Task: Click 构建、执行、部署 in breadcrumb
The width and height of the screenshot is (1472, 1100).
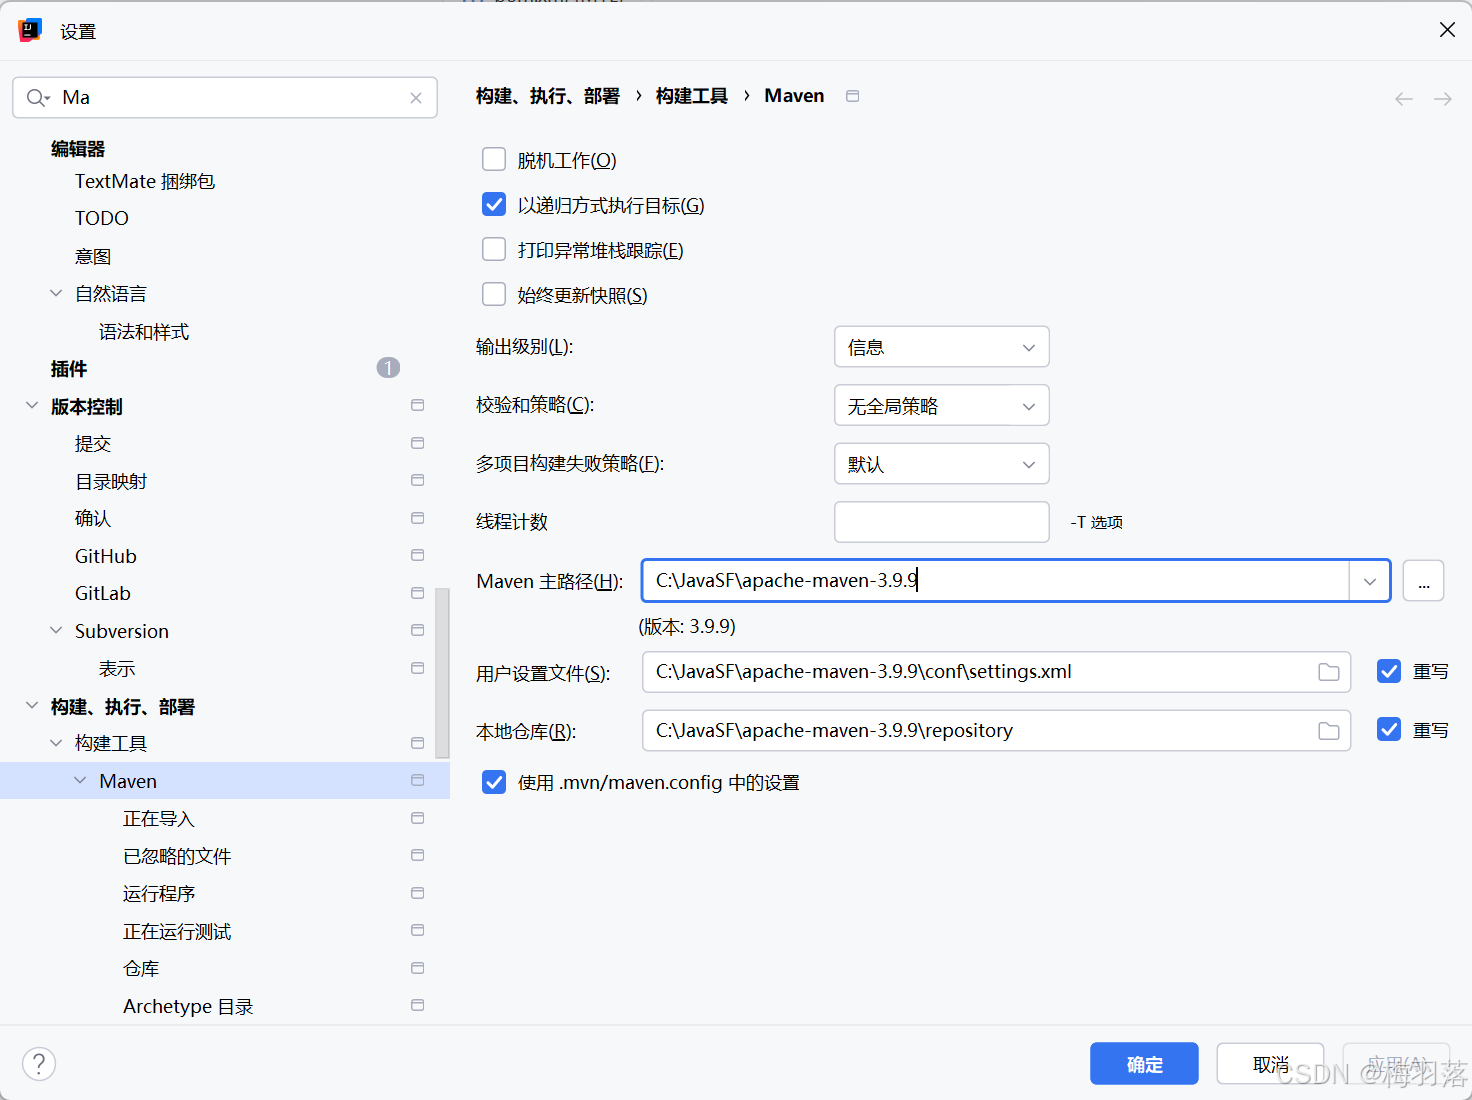Action: point(548,96)
